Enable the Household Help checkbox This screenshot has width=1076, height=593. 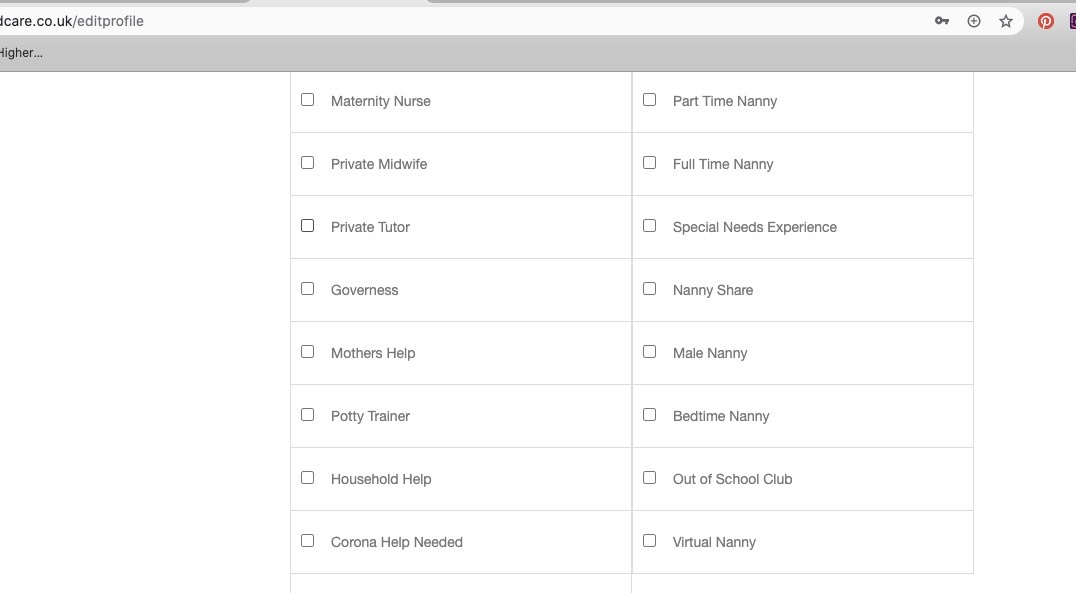click(307, 478)
